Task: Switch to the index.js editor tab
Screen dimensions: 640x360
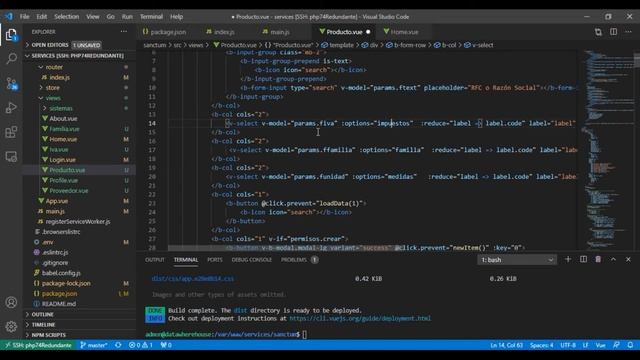Action: click(224, 32)
